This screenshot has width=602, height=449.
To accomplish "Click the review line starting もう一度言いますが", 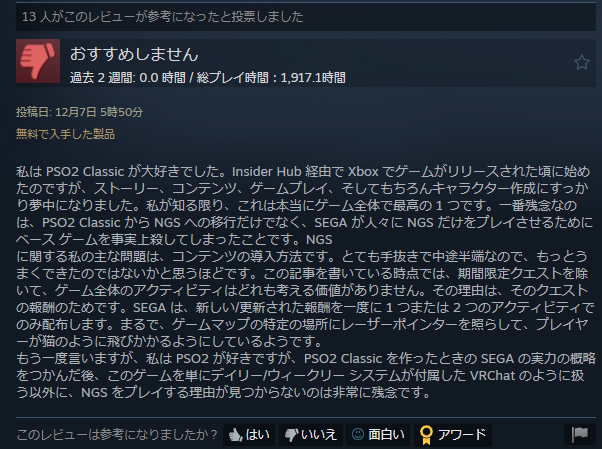I will tap(306, 358).
